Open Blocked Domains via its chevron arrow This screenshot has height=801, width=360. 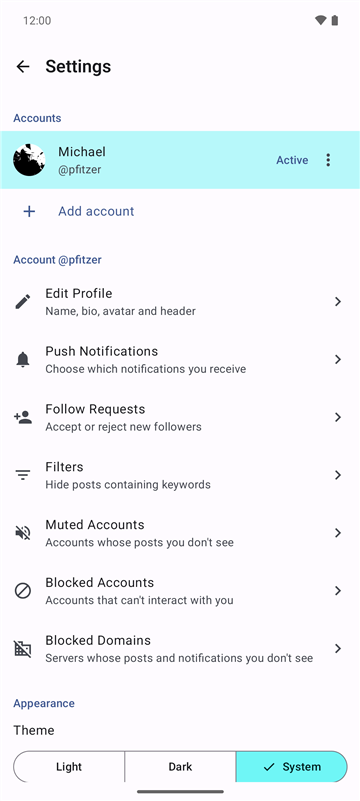click(338, 648)
